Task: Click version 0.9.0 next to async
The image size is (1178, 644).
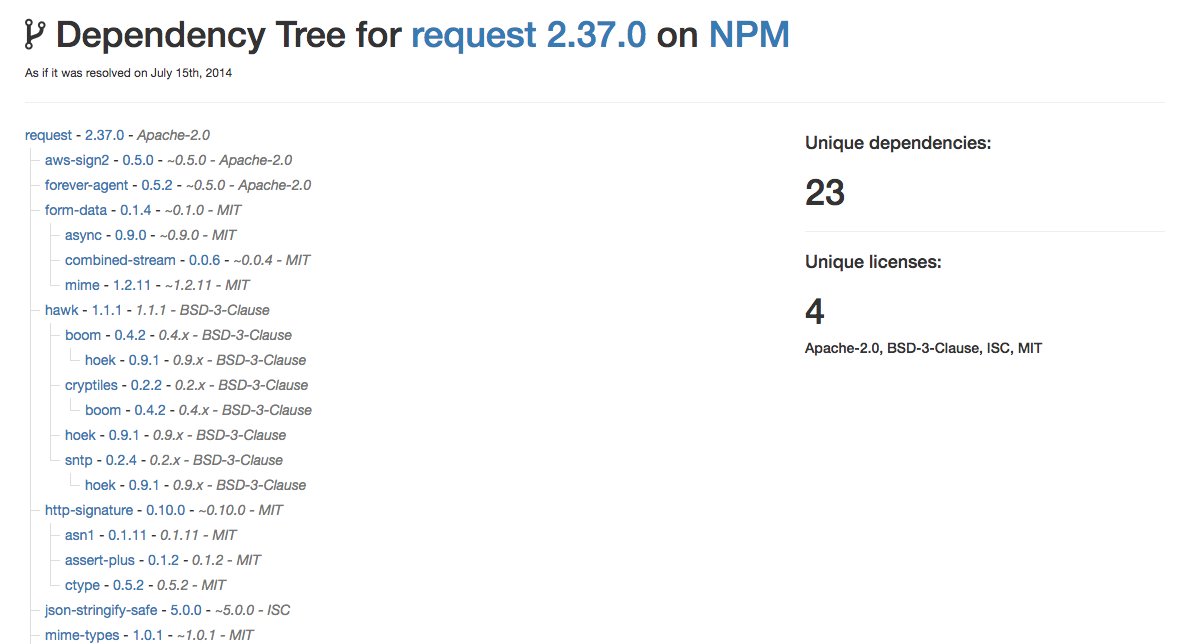Action: coord(131,235)
